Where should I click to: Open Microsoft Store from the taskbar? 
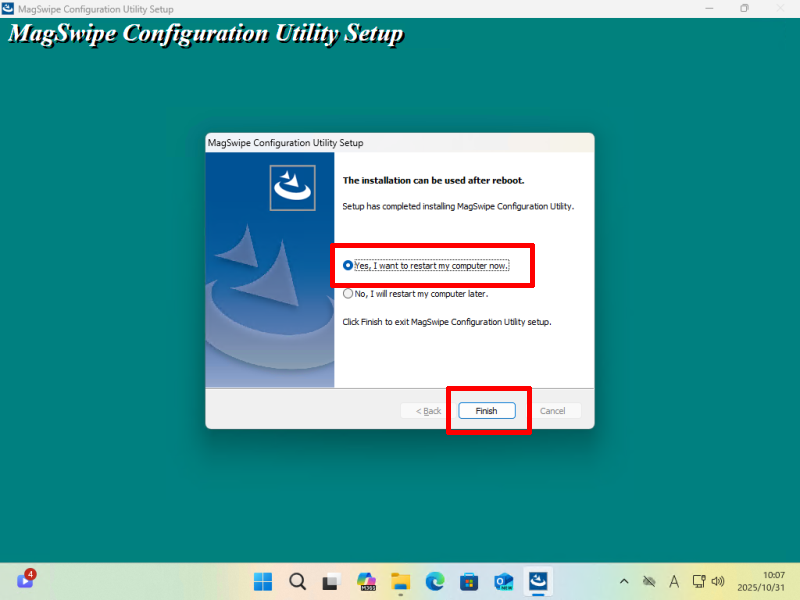pyautogui.click(x=468, y=581)
